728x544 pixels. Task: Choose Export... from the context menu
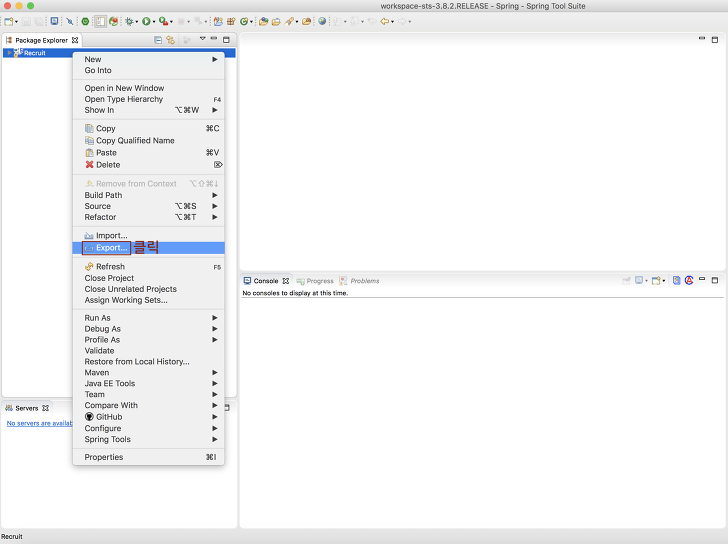click(149, 248)
